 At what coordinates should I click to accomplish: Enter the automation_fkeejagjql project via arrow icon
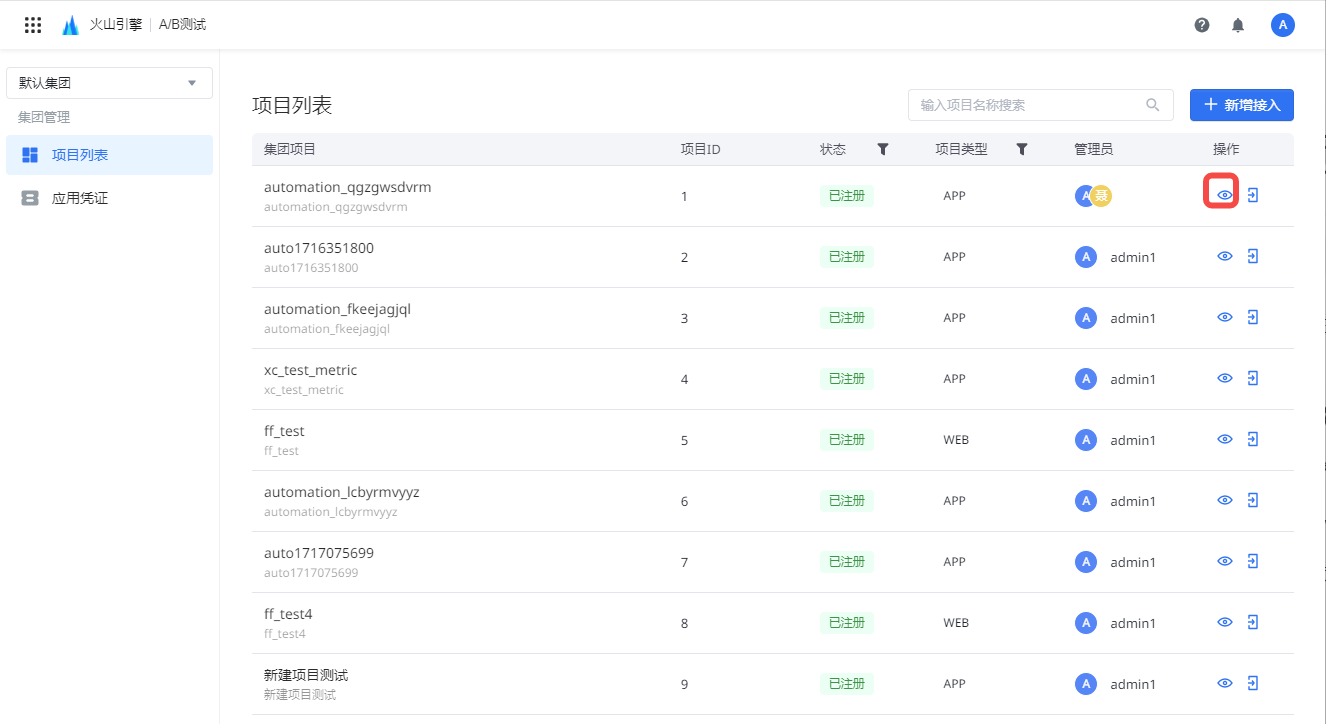click(1253, 317)
